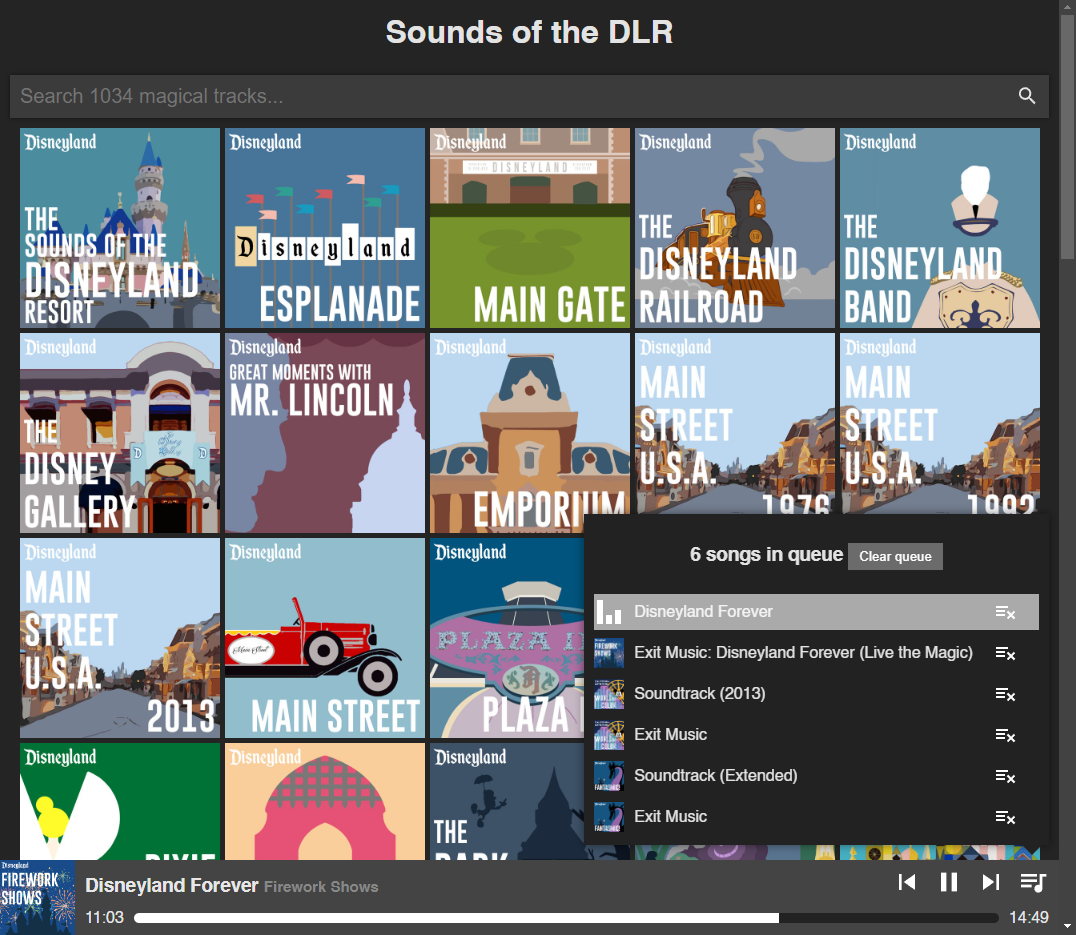Image resolution: width=1076 pixels, height=935 pixels.
Task: Skip to the next track
Action: 990,882
